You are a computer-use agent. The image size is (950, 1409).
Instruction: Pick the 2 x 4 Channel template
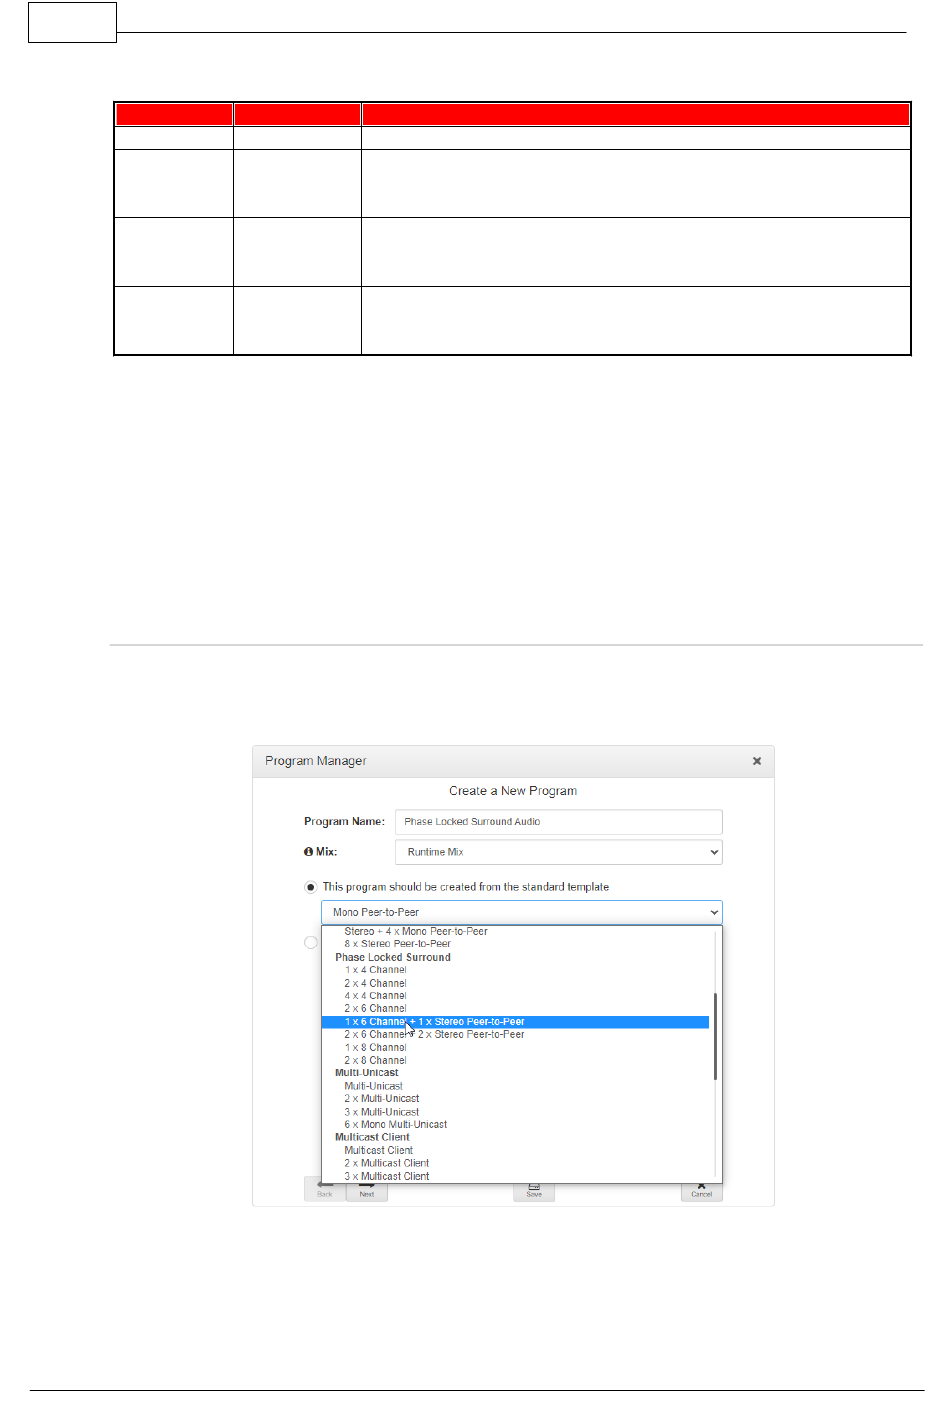376,983
